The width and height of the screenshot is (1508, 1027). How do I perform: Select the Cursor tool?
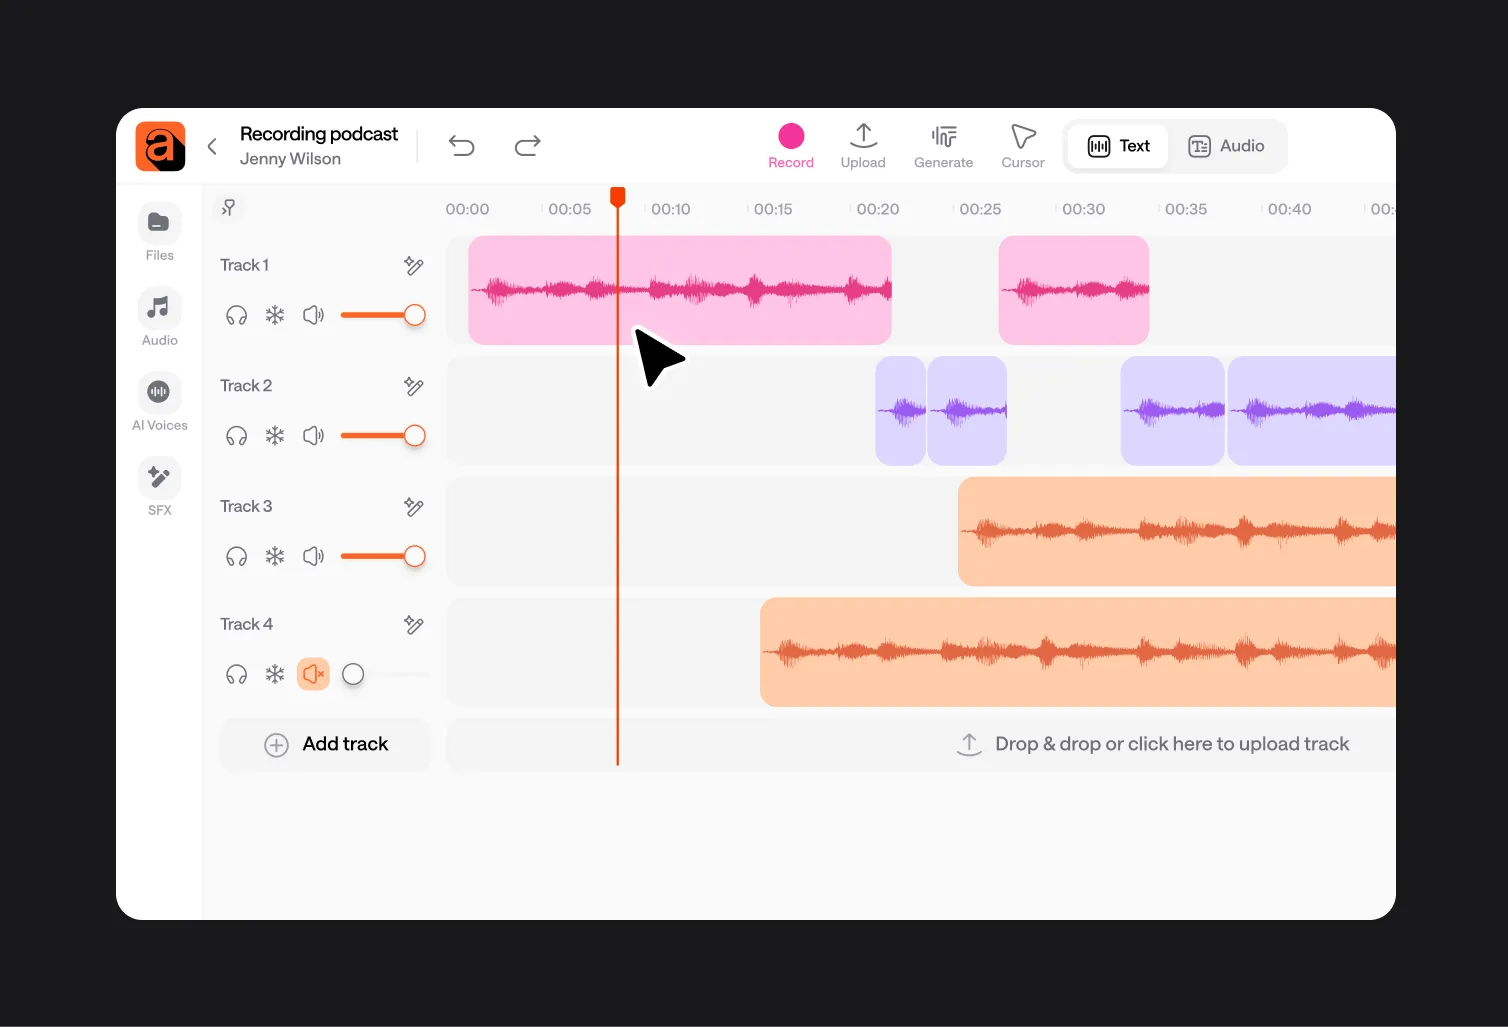1023,146
